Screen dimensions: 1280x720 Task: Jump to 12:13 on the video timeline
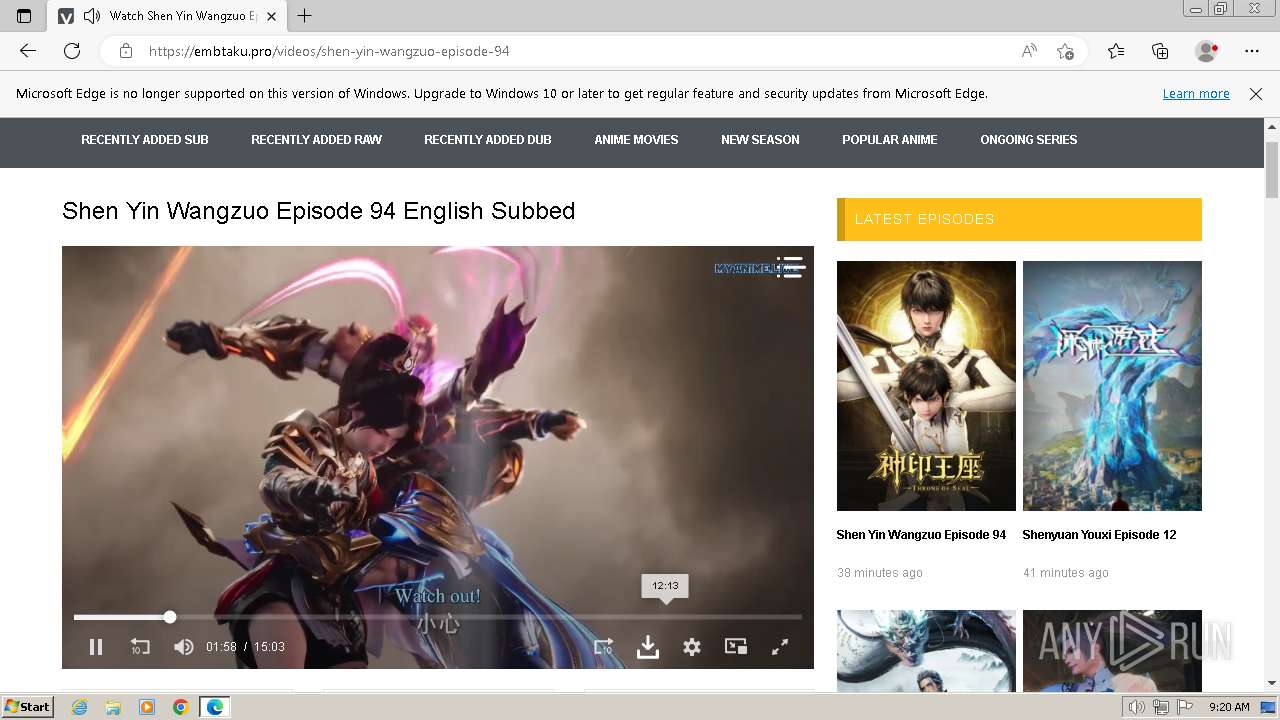tap(665, 617)
